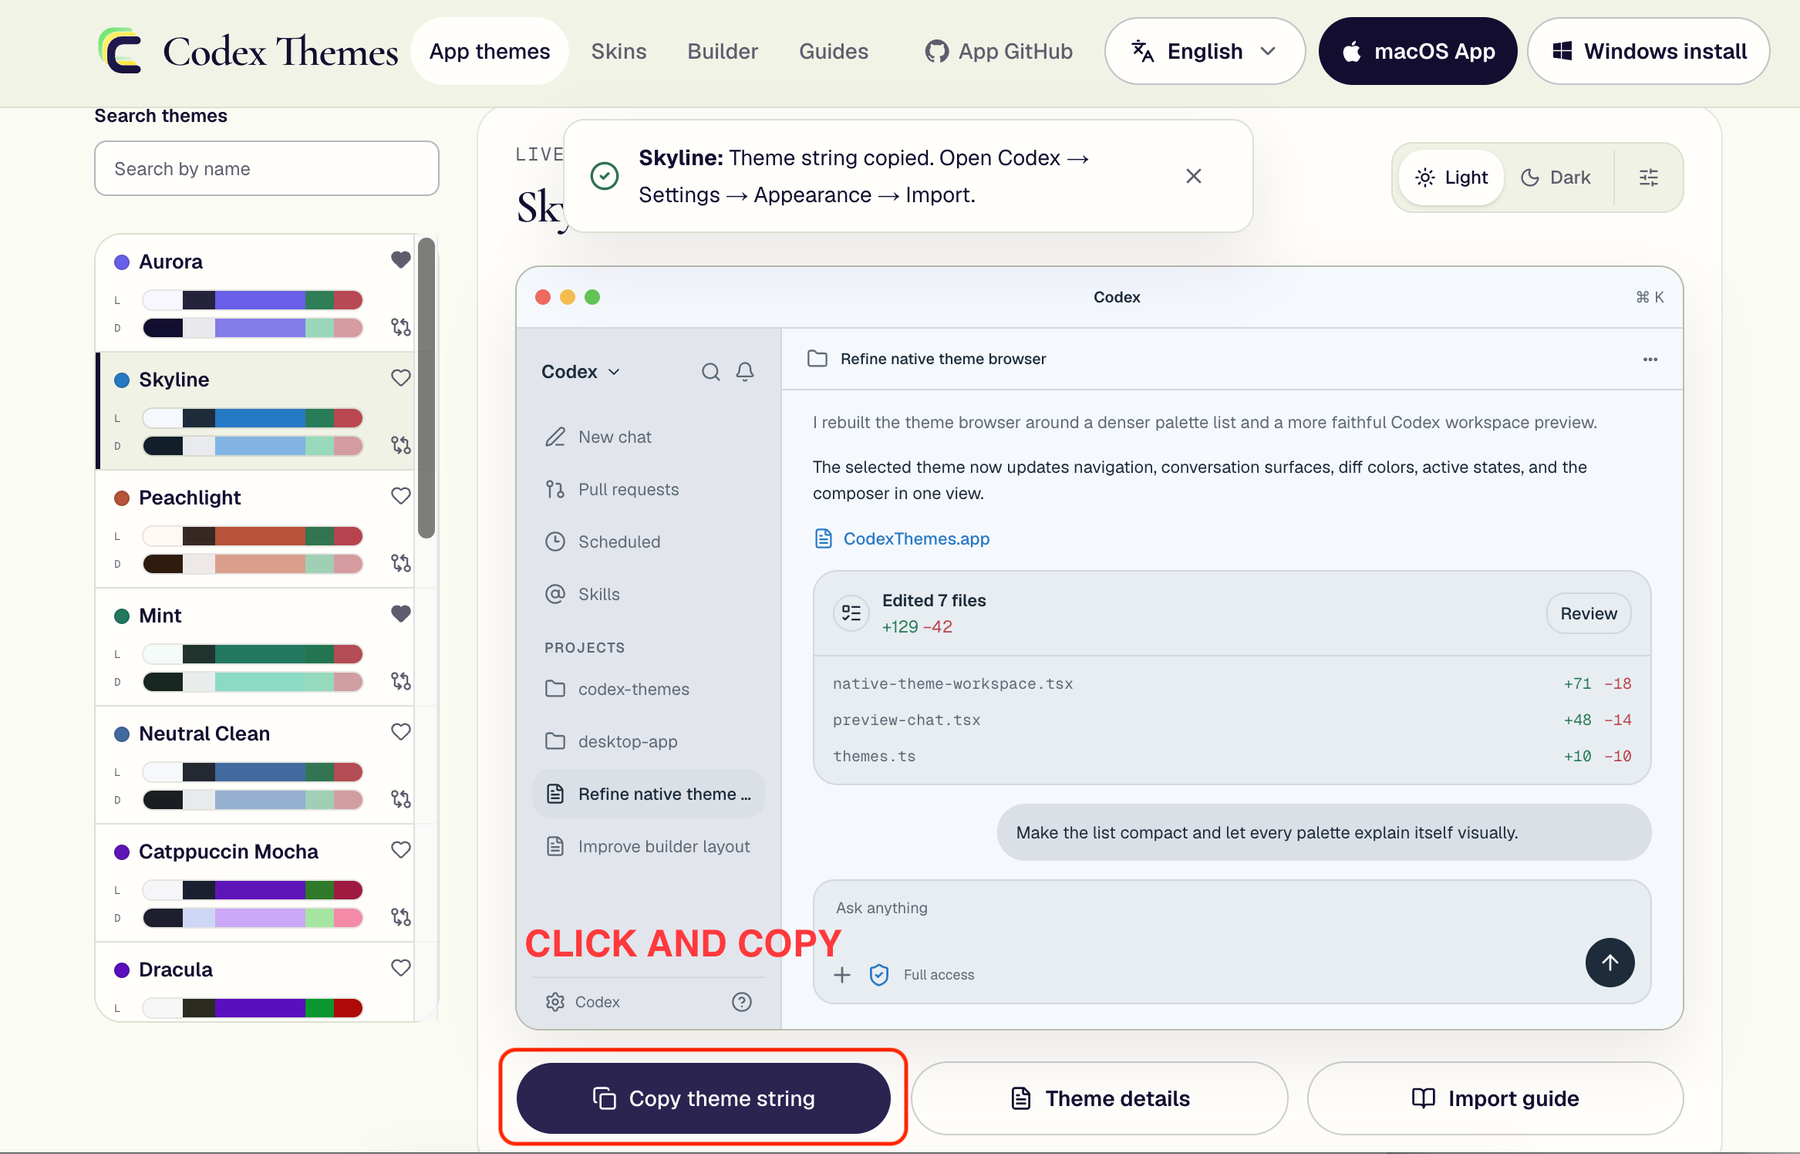Open the three-dots menu in chat header
Screen dimensions: 1800x1154
click(1650, 359)
